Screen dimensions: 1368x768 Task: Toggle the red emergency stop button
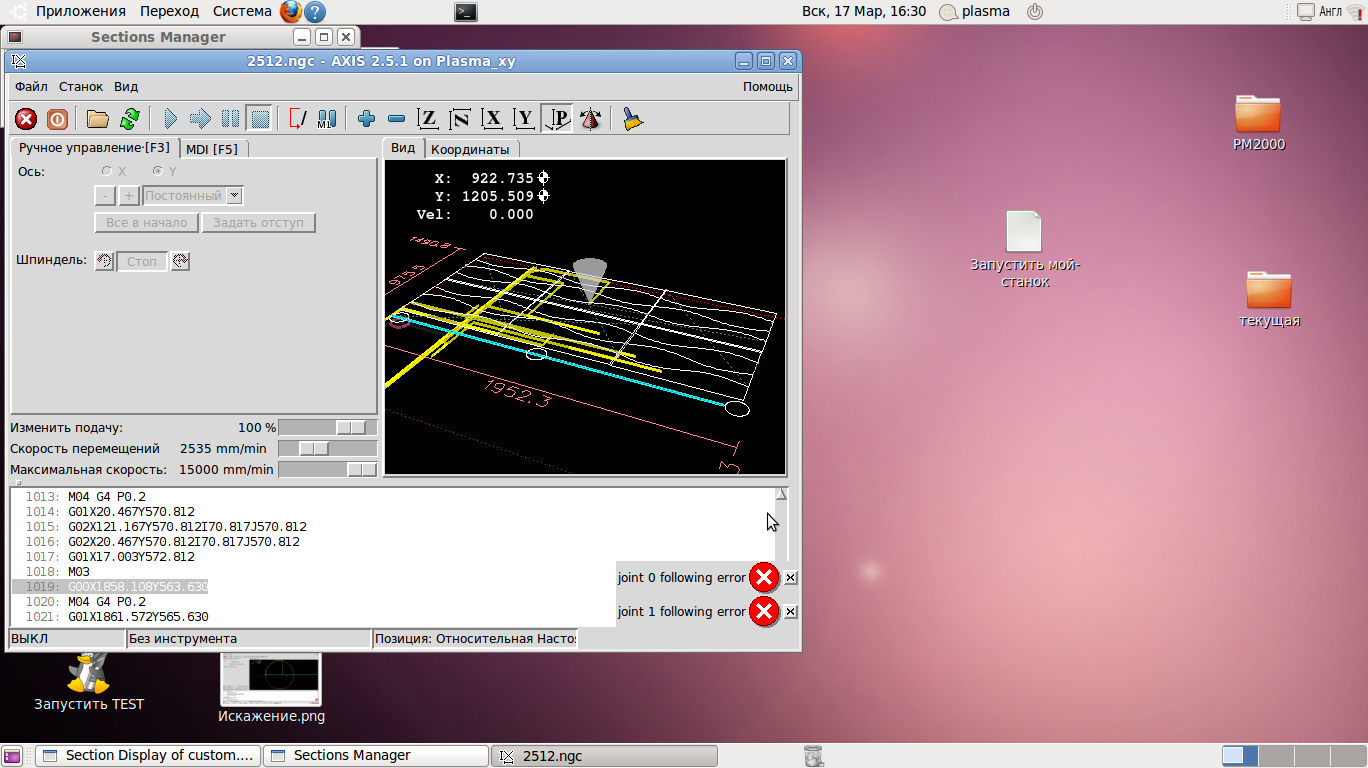[27, 120]
